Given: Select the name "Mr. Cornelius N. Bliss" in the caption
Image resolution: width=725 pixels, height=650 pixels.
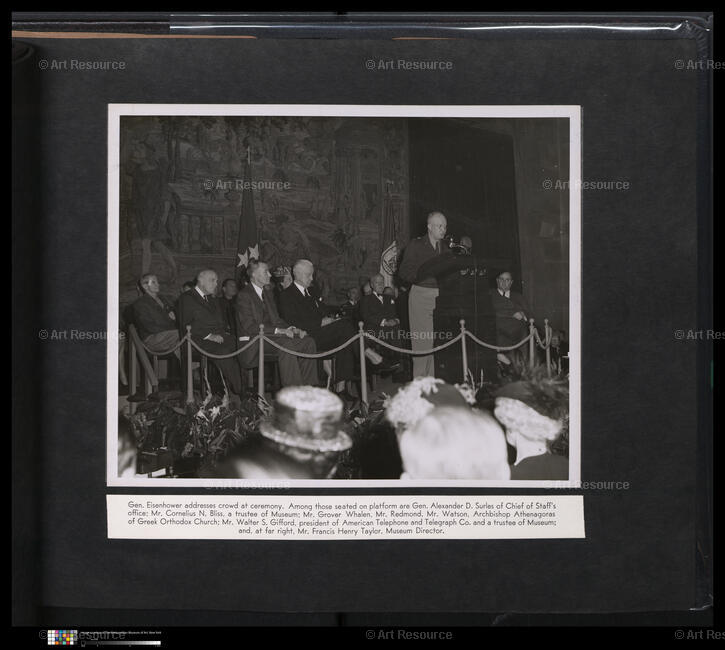Looking at the screenshot, I should tap(188, 514).
